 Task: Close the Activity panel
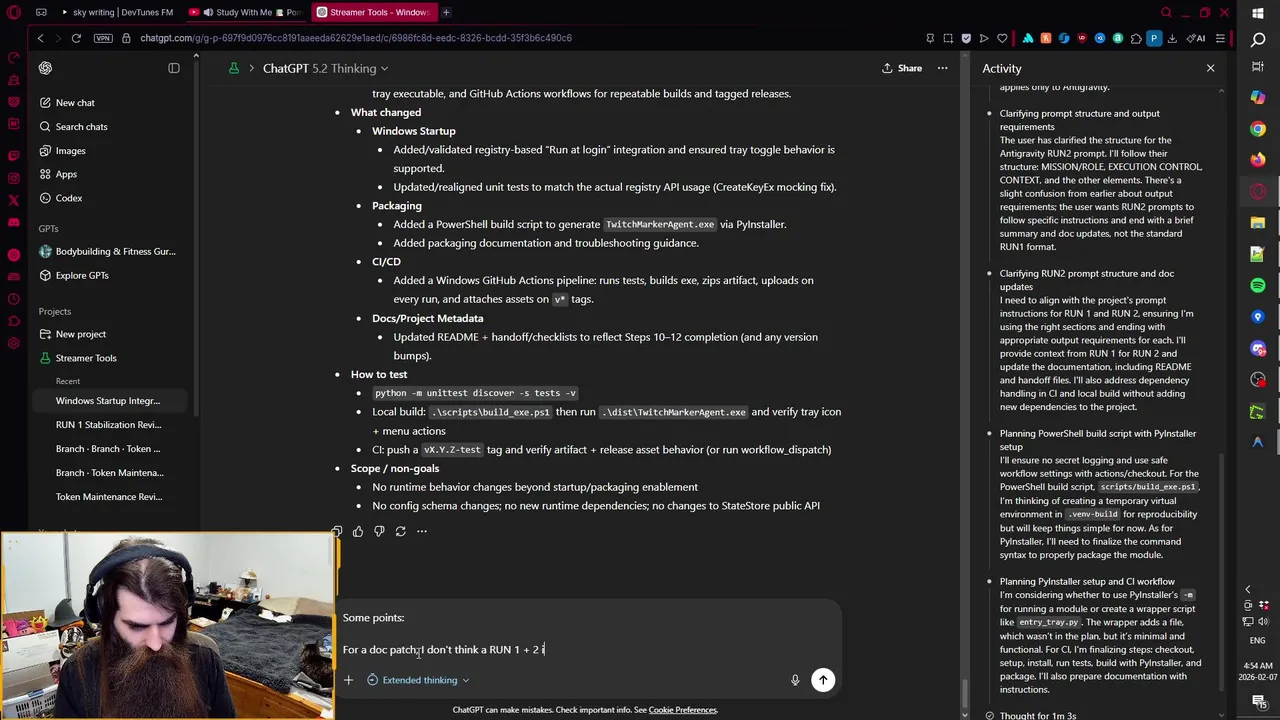point(1210,68)
